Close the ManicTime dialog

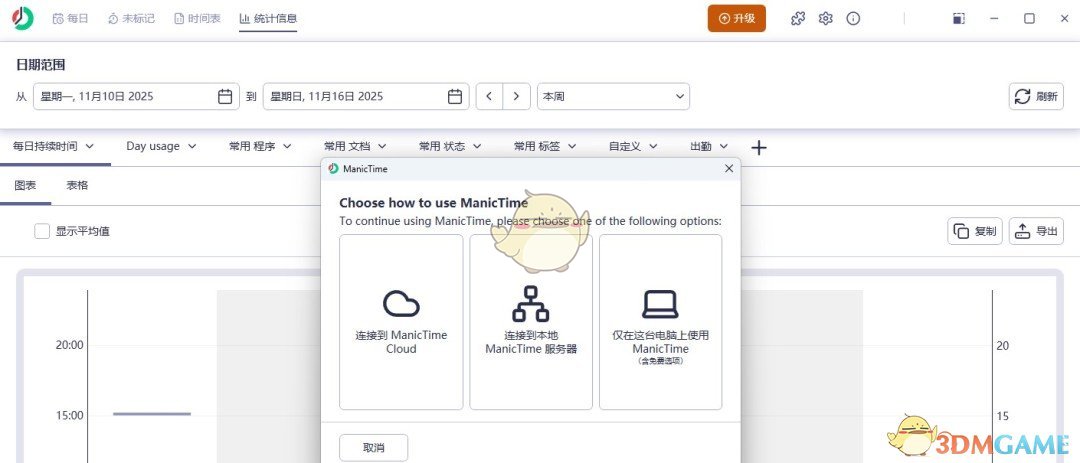[x=729, y=168]
